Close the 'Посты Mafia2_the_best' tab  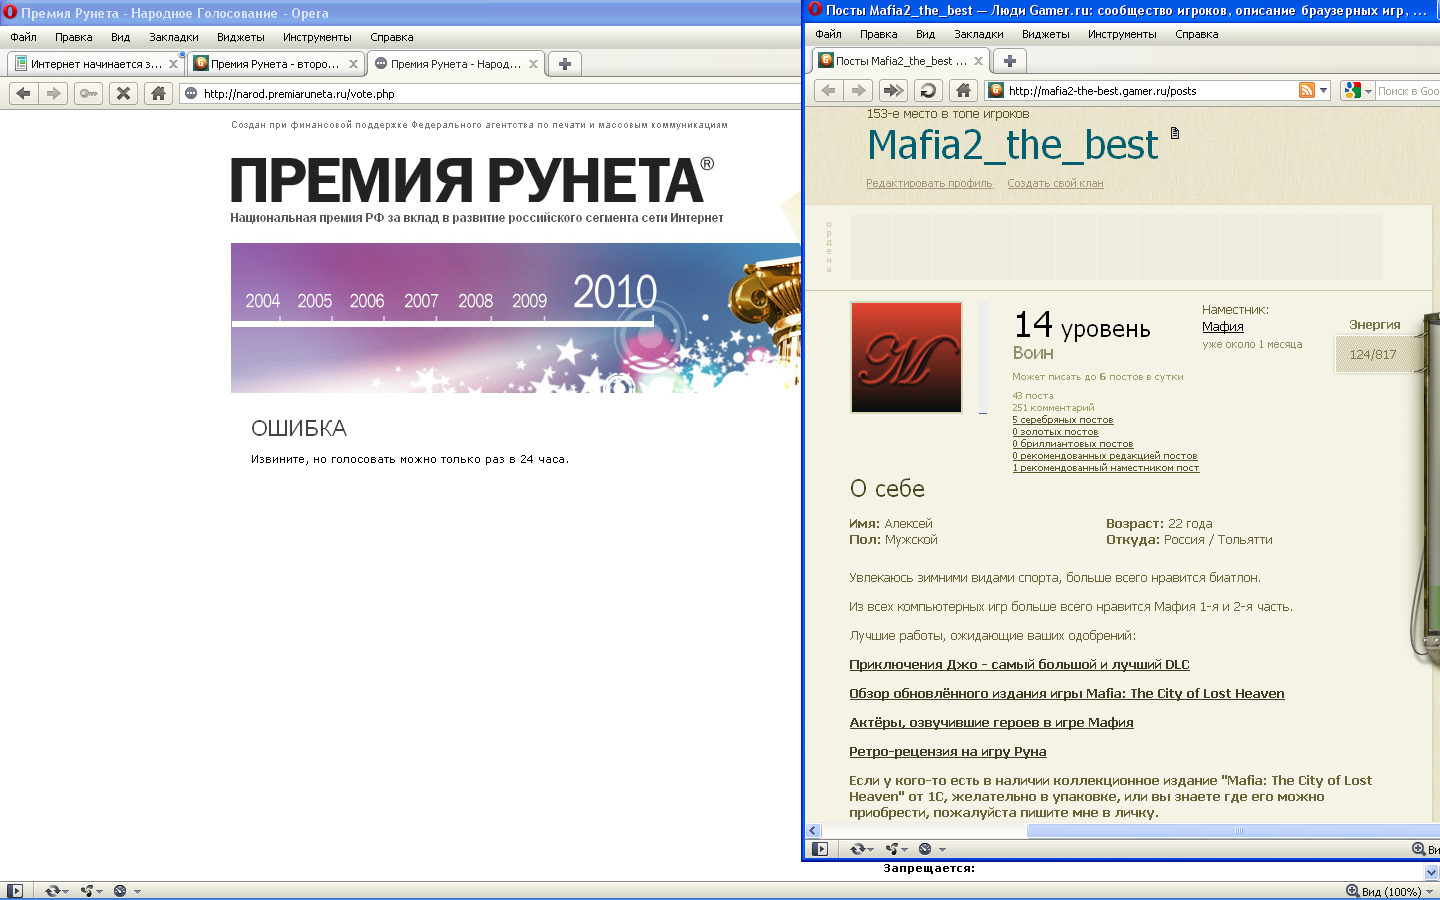978,61
